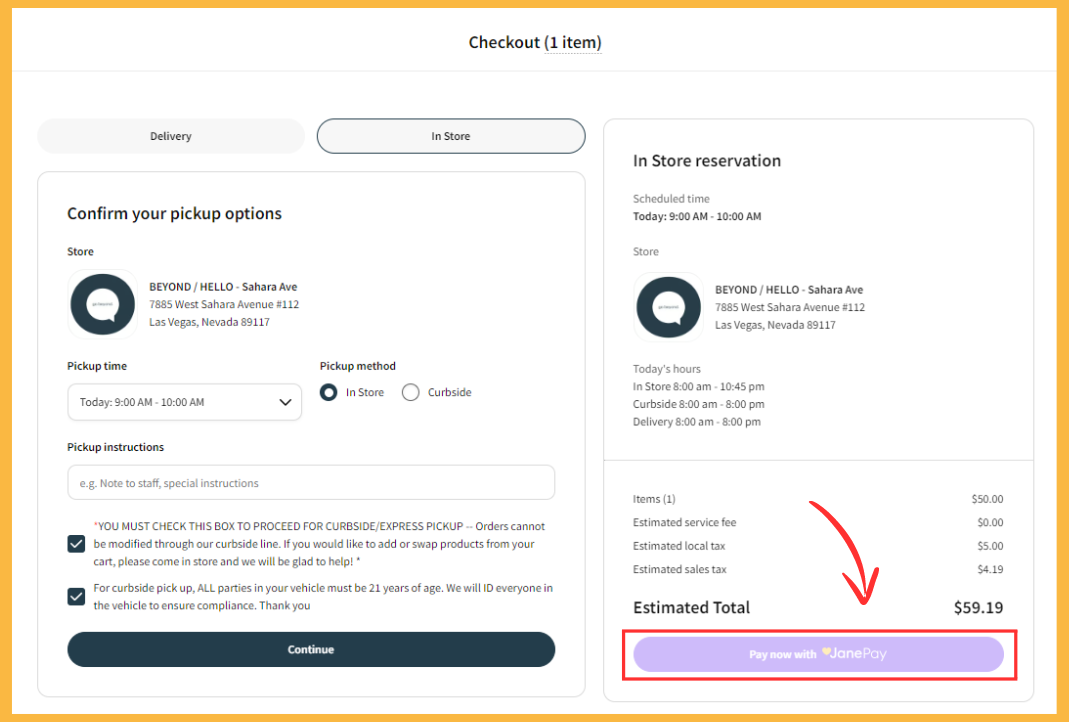Open the Pickup time dropdown
Image resolution: width=1069 pixels, height=722 pixels.
tap(184, 402)
